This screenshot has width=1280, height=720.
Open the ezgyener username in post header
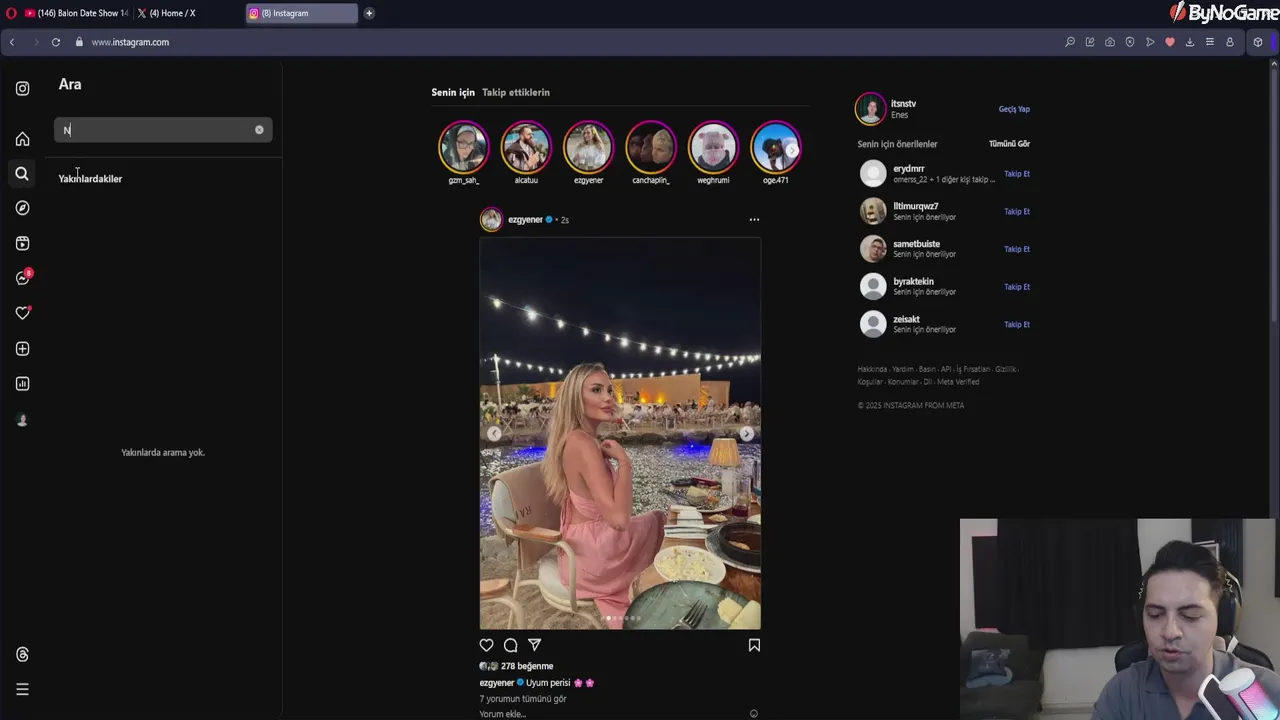525,219
